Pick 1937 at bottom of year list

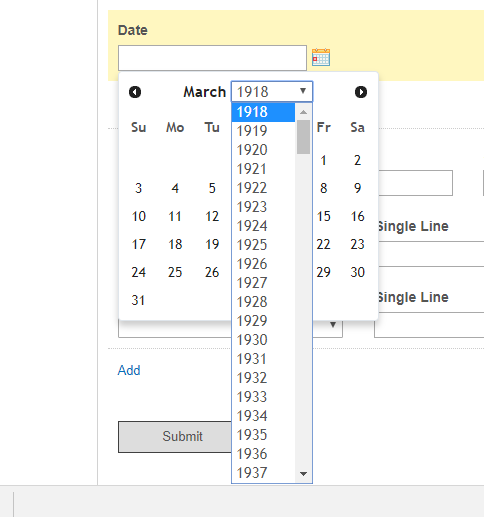263,473
